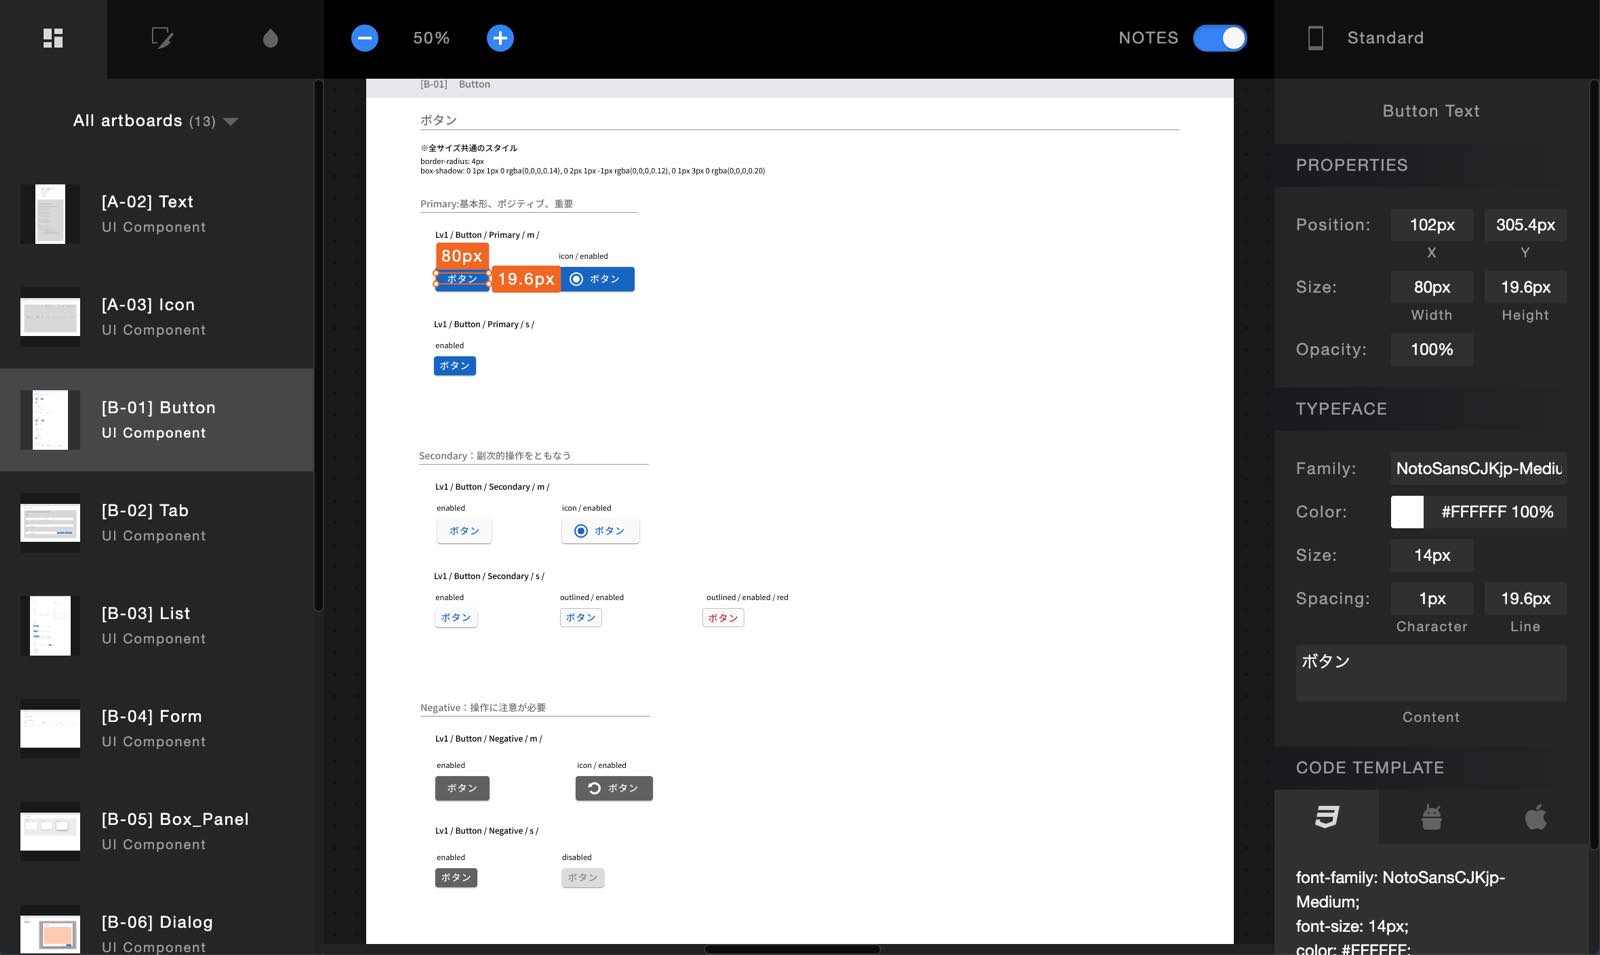Click the red outlined ボタン button

click(723, 618)
